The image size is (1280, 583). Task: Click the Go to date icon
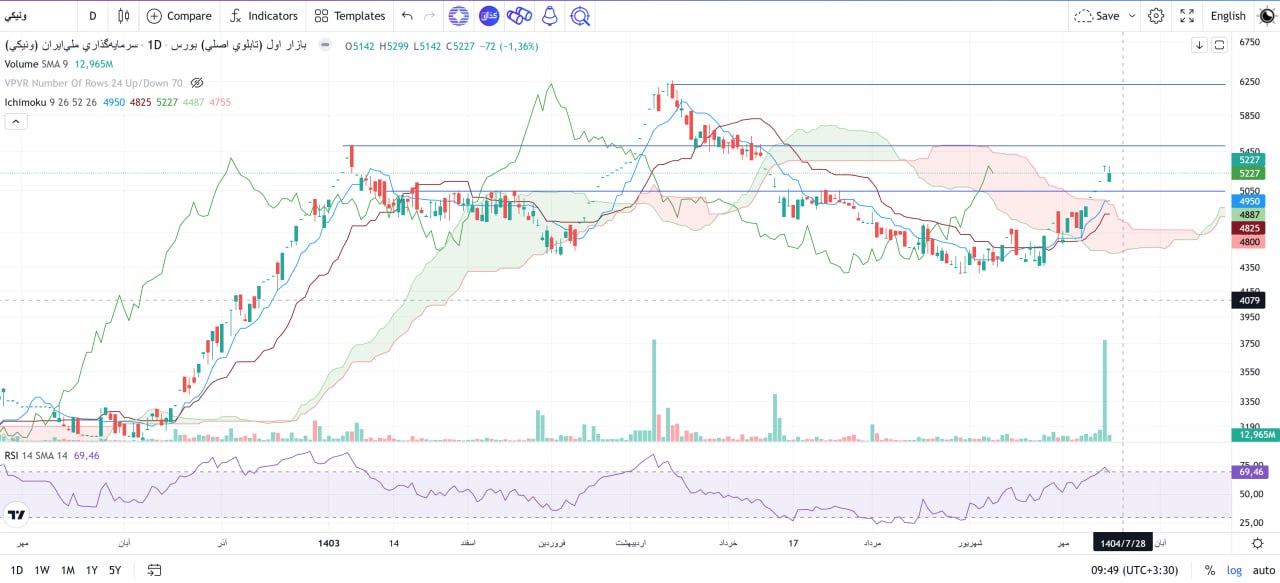tap(154, 570)
